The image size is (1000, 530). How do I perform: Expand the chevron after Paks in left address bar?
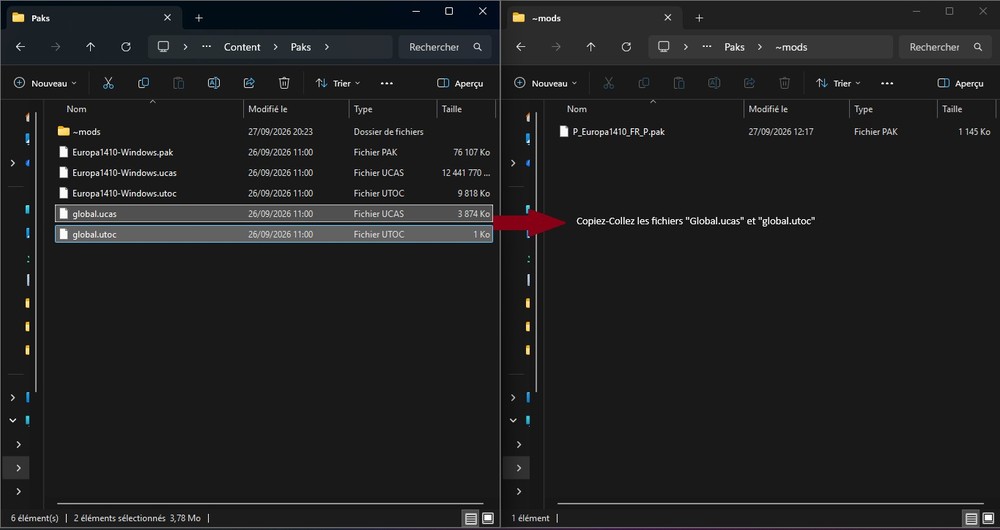pyautogui.click(x=327, y=47)
